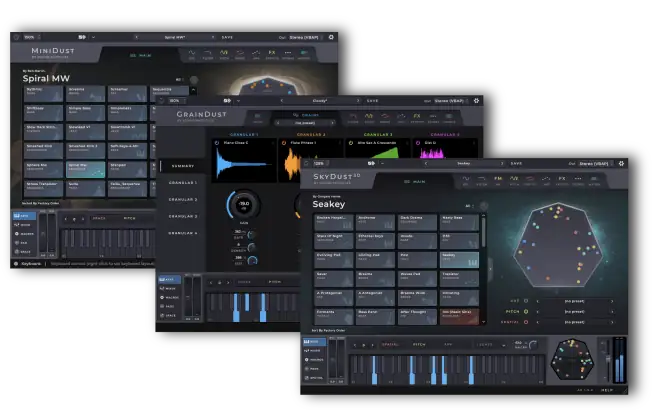Select GRANULAR 1 tab in GrainDust sidebar
Screen dimensions: 660x410
pyautogui.click(x=183, y=183)
